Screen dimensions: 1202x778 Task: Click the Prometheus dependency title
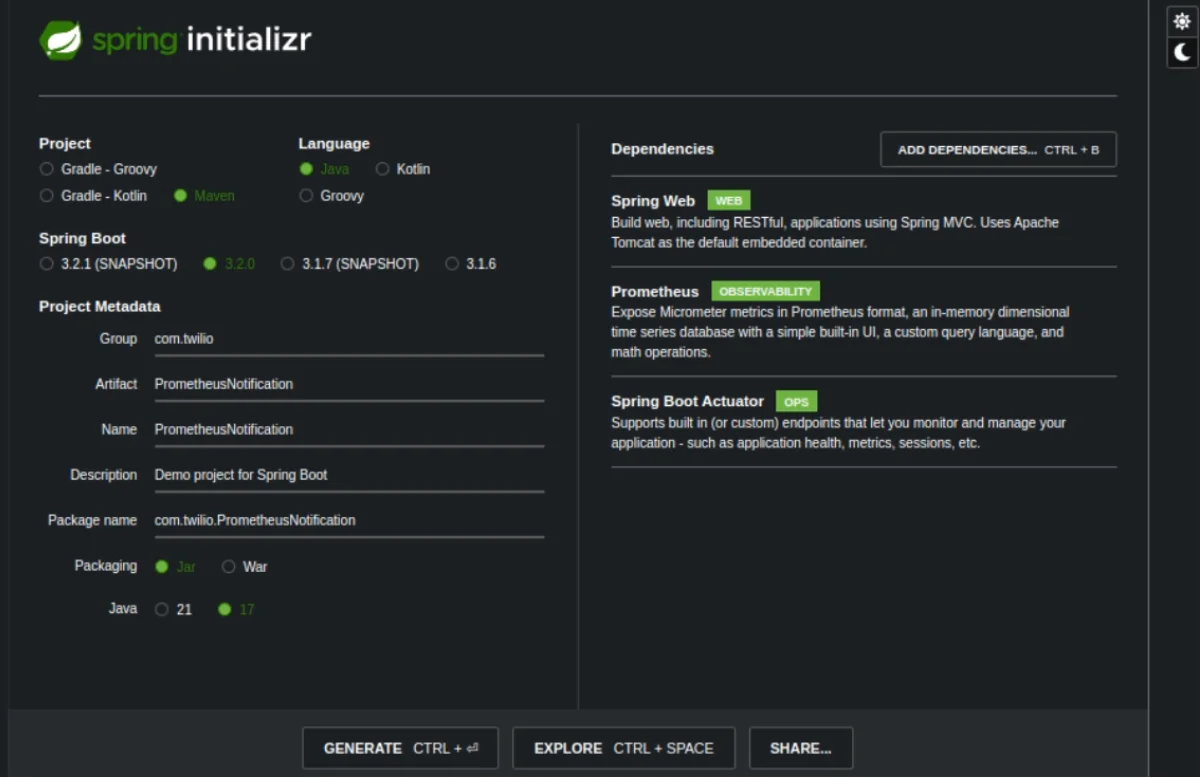pos(655,292)
